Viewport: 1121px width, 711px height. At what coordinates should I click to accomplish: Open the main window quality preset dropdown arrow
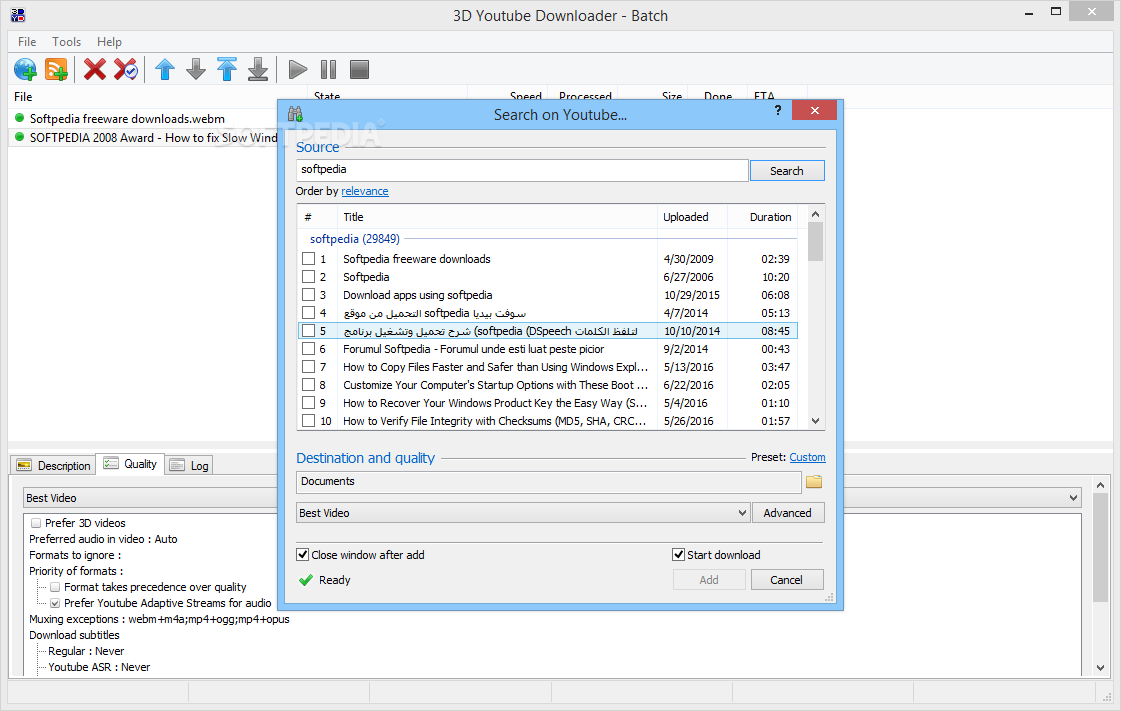click(x=1073, y=498)
